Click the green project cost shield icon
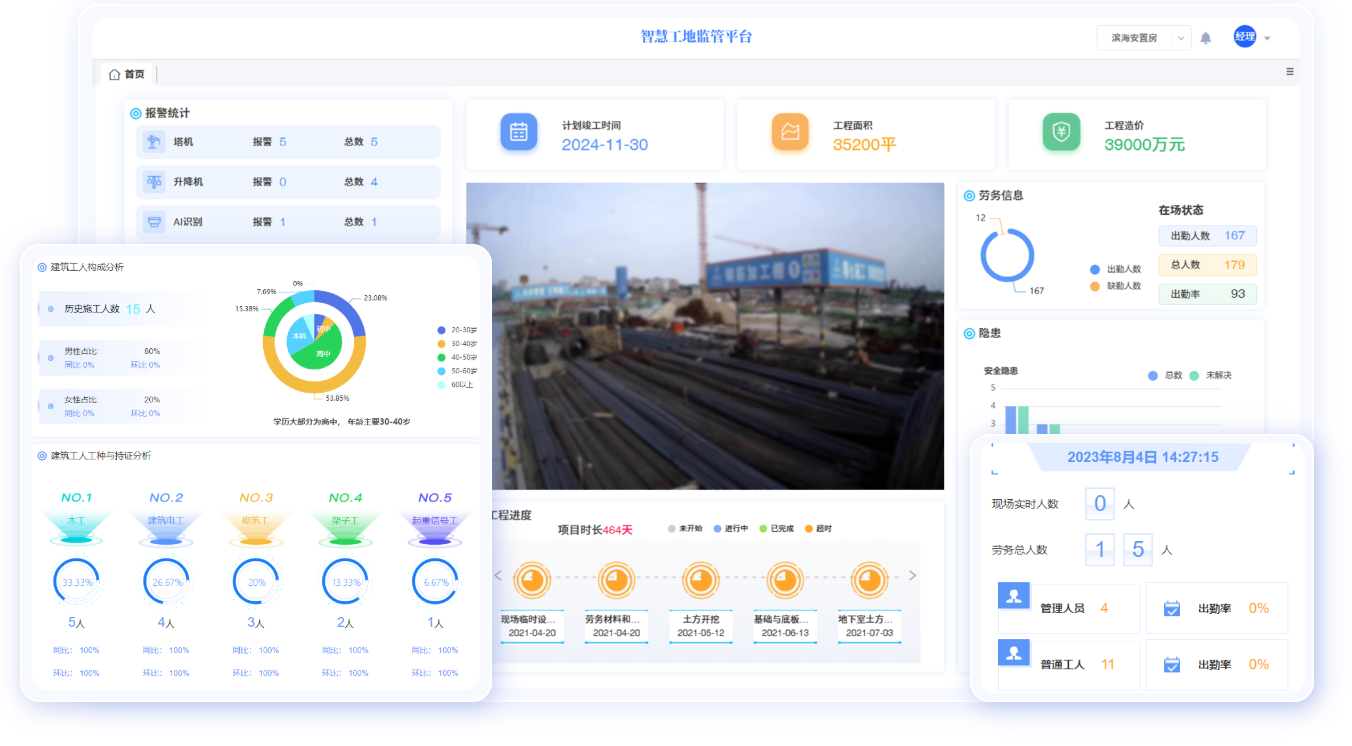This screenshot has width=1352, height=746. 1061,132
